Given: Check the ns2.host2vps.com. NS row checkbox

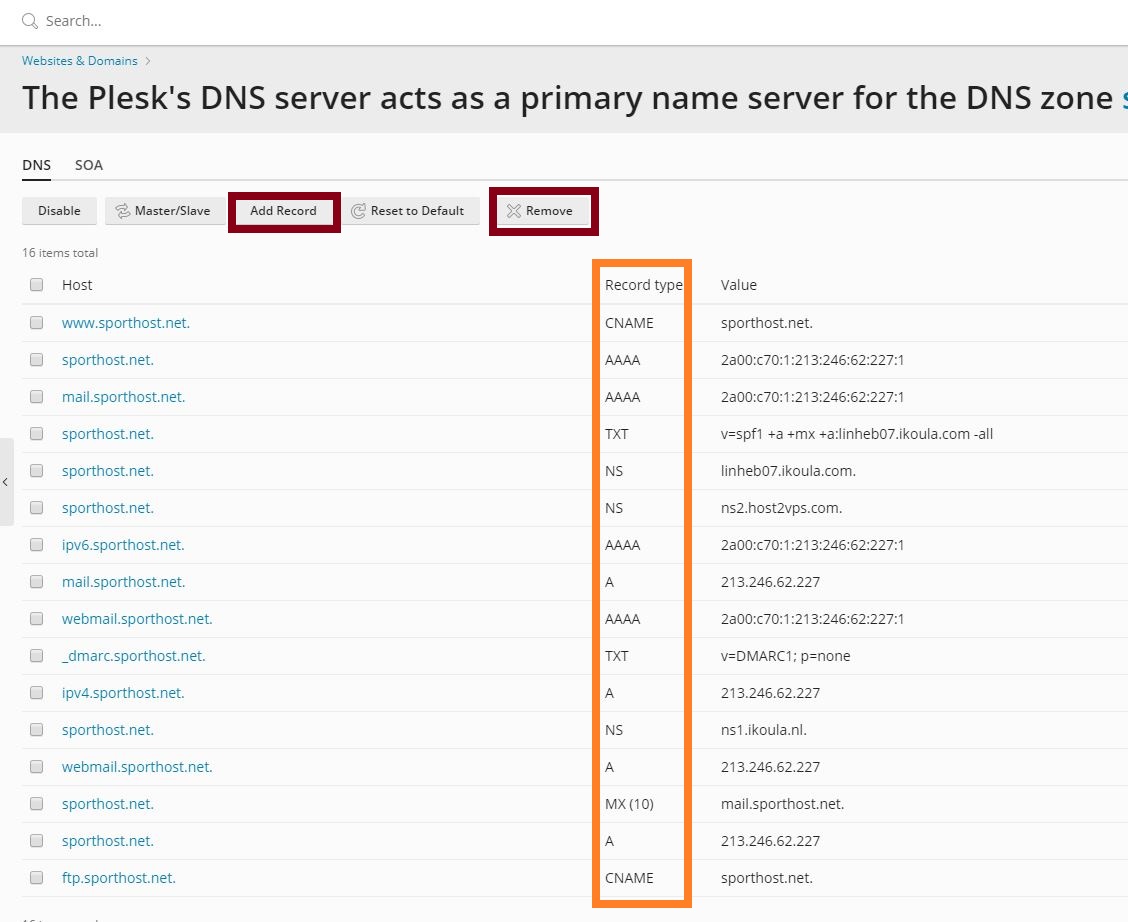Looking at the screenshot, I should (37, 508).
